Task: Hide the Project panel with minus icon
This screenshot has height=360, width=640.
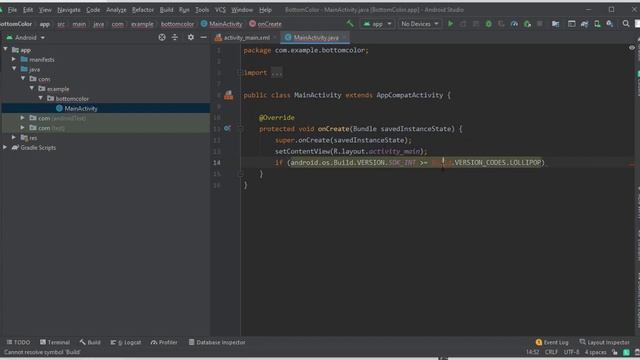Action: 203,37
